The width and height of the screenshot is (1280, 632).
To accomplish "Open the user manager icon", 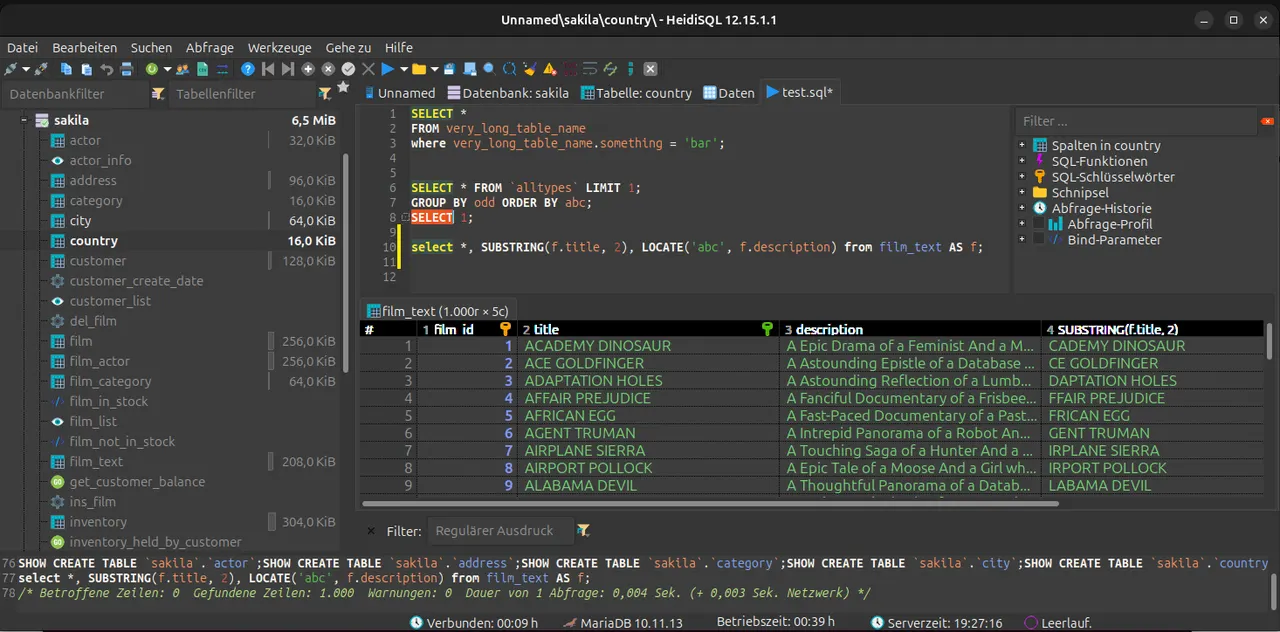I will pyautogui.click(x=183, y=69).
